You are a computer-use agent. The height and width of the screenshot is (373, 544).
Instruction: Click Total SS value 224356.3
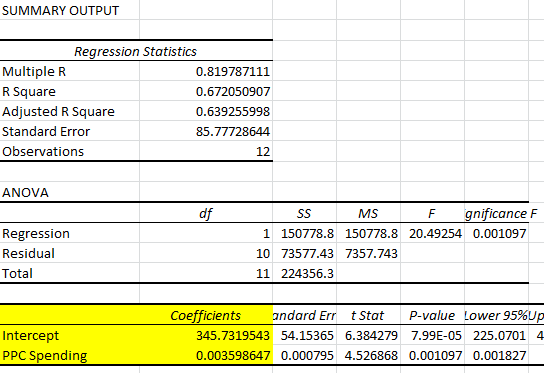(304, 273)
